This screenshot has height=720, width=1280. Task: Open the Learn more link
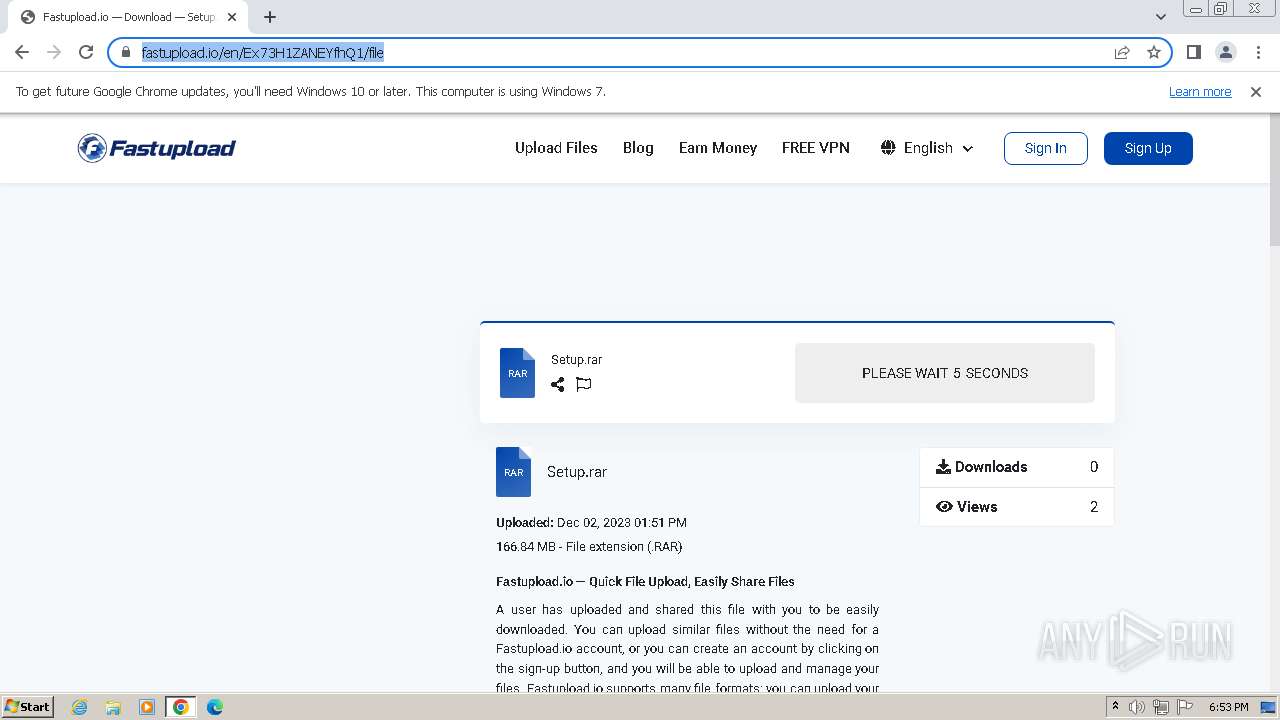tap(1200, 92)
